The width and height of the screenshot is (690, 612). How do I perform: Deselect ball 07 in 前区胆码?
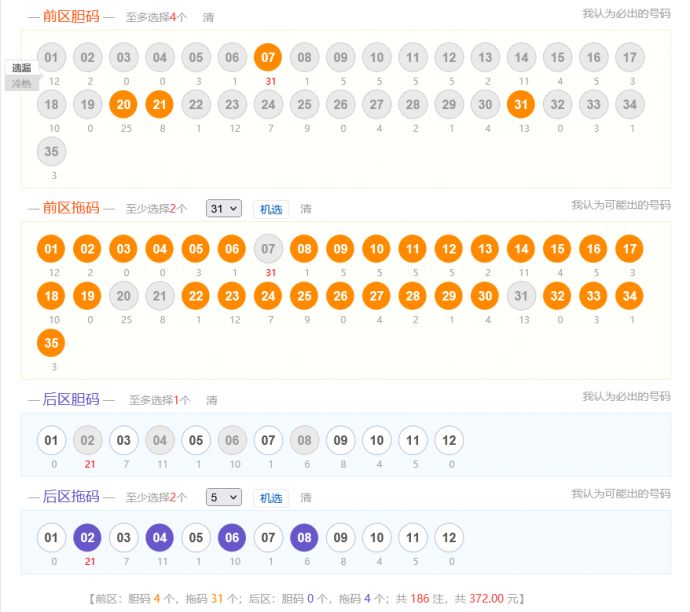coord(268,57)
